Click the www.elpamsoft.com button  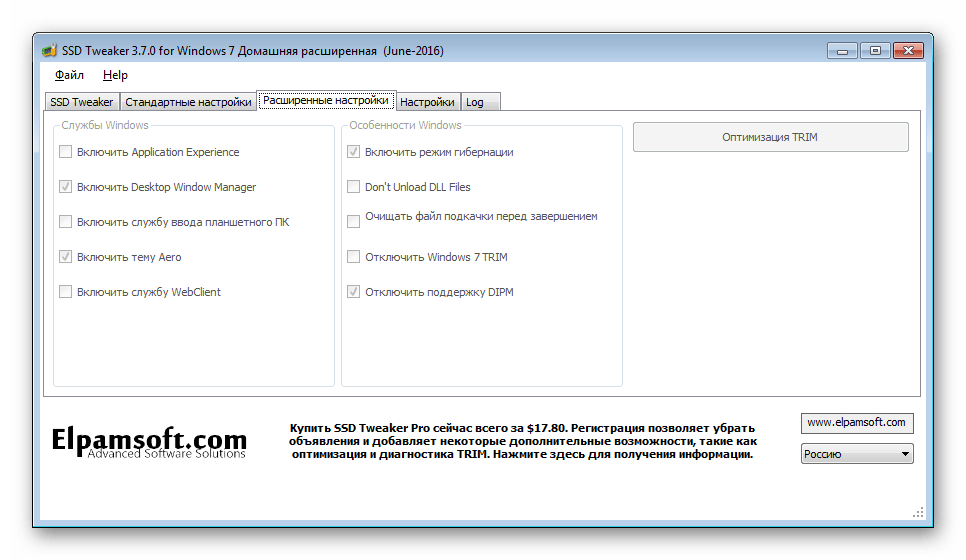click(x=856, y=423)
